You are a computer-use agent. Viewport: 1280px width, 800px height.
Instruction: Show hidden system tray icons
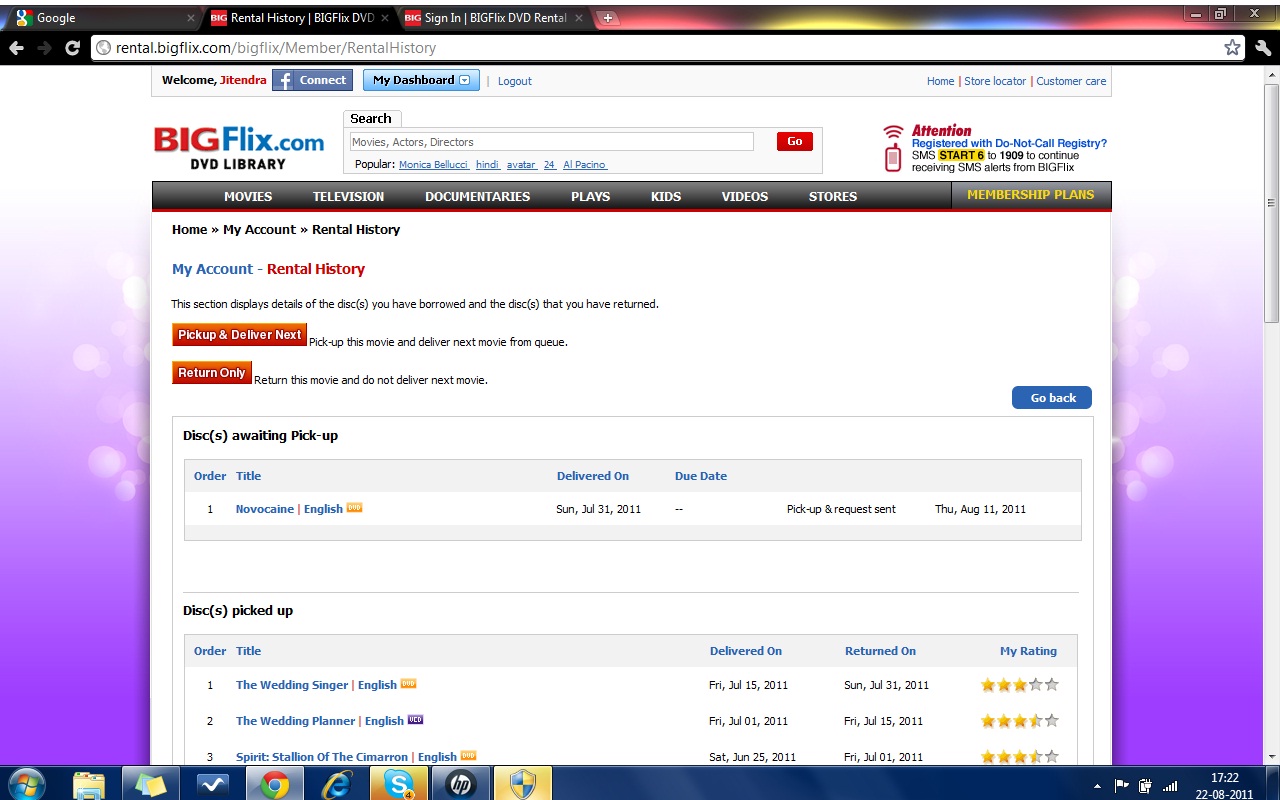(x=1098, y=786)
